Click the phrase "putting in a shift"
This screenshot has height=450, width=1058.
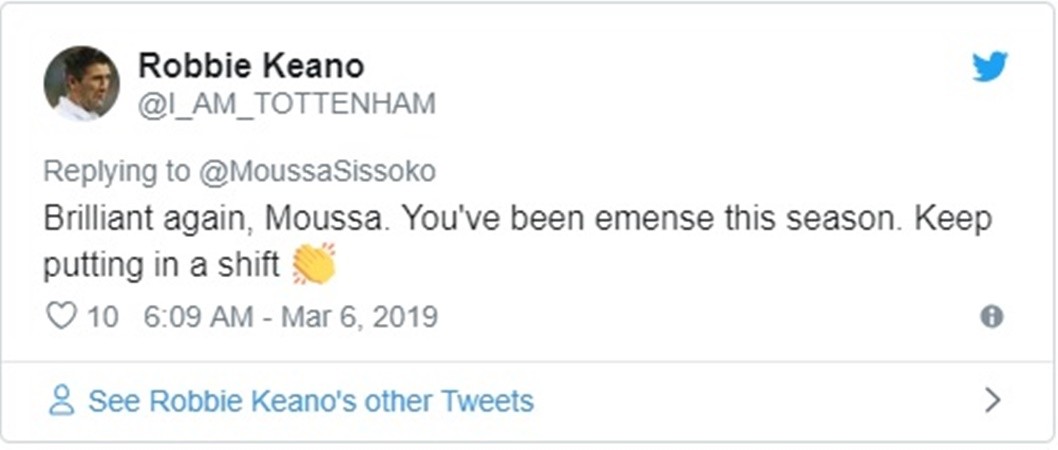(162, 267)
